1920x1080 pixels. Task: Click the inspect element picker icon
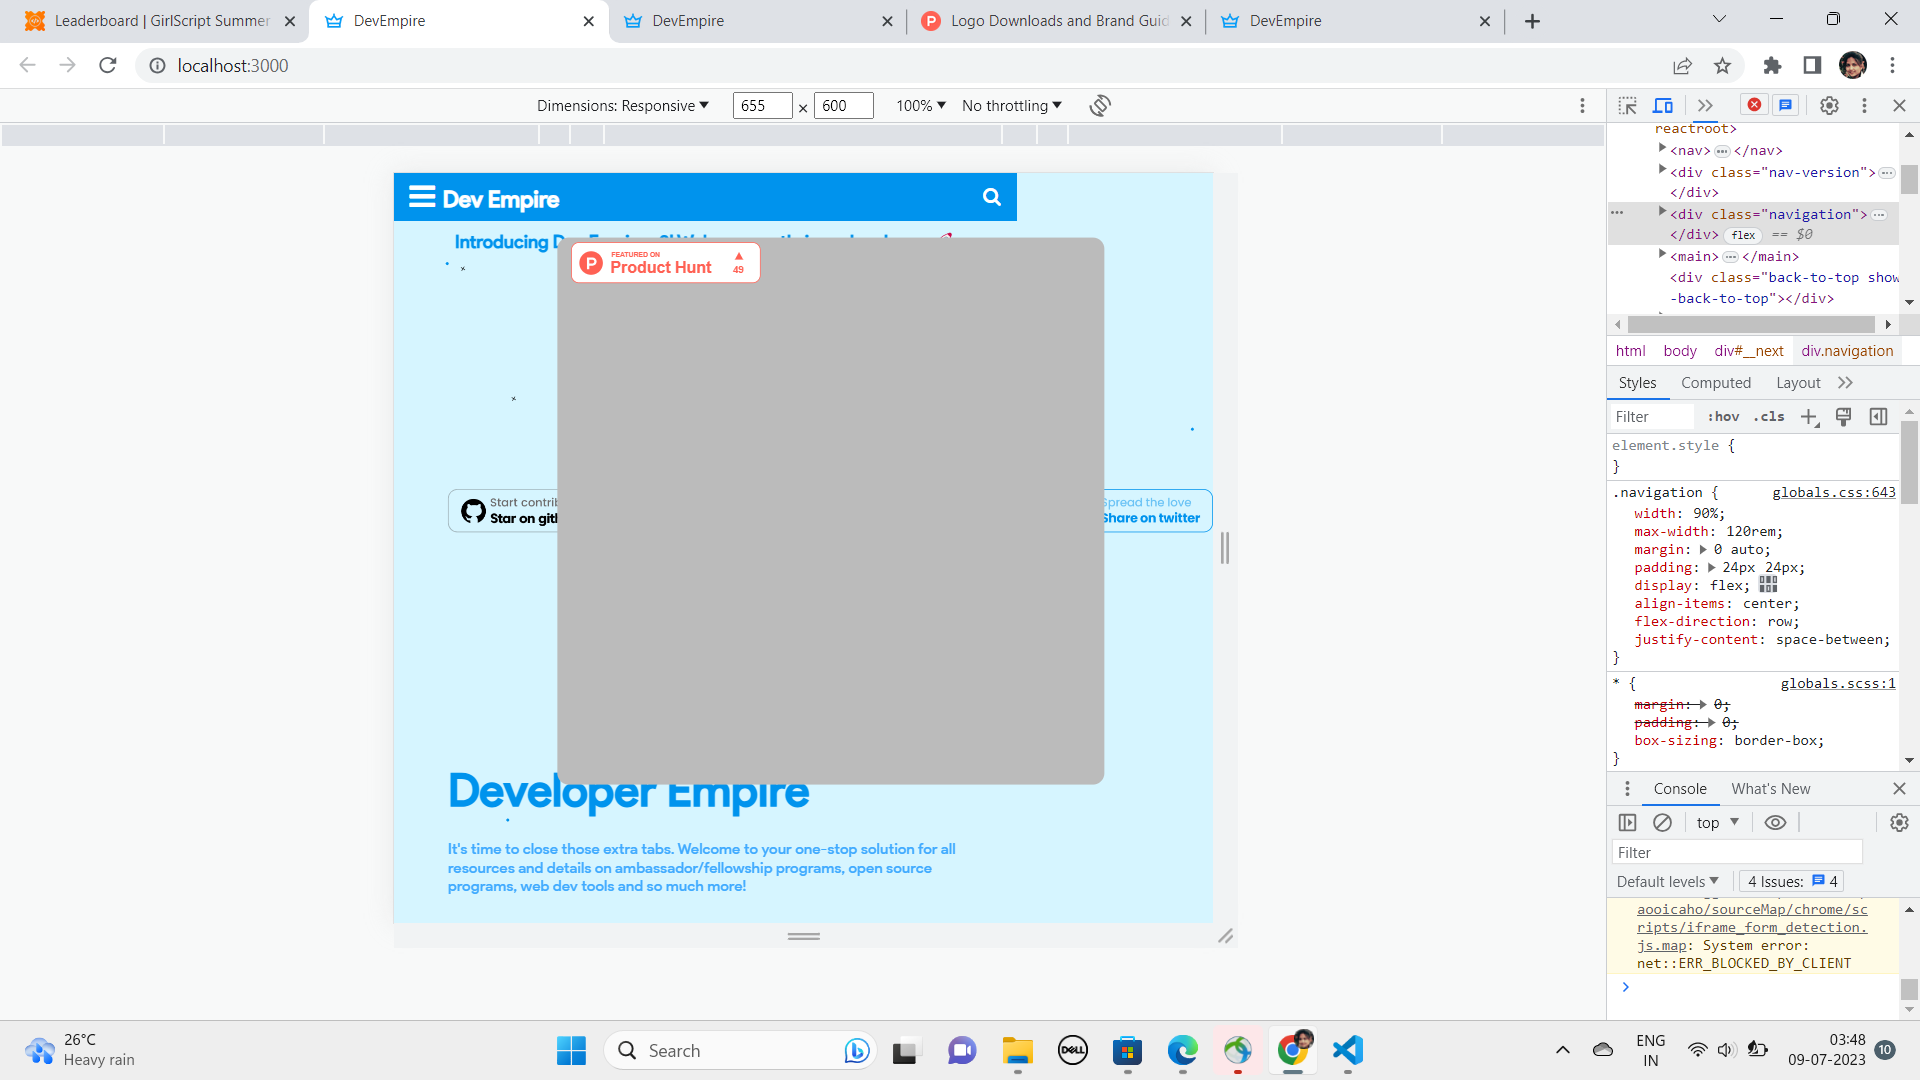(1628, 106)
